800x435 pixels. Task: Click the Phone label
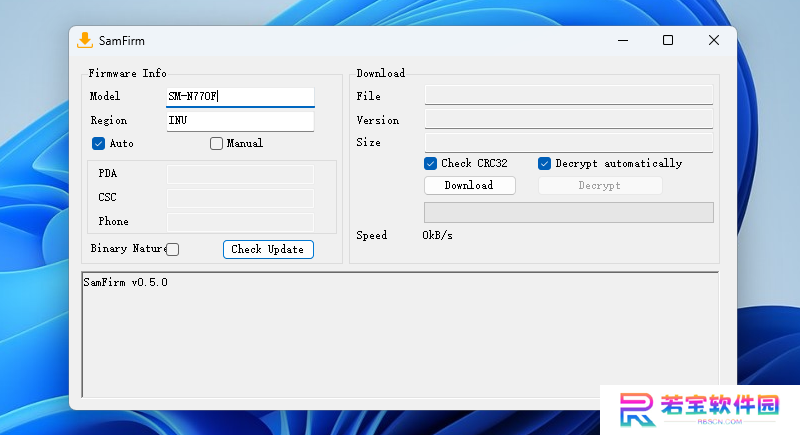[x=113, y=221]
